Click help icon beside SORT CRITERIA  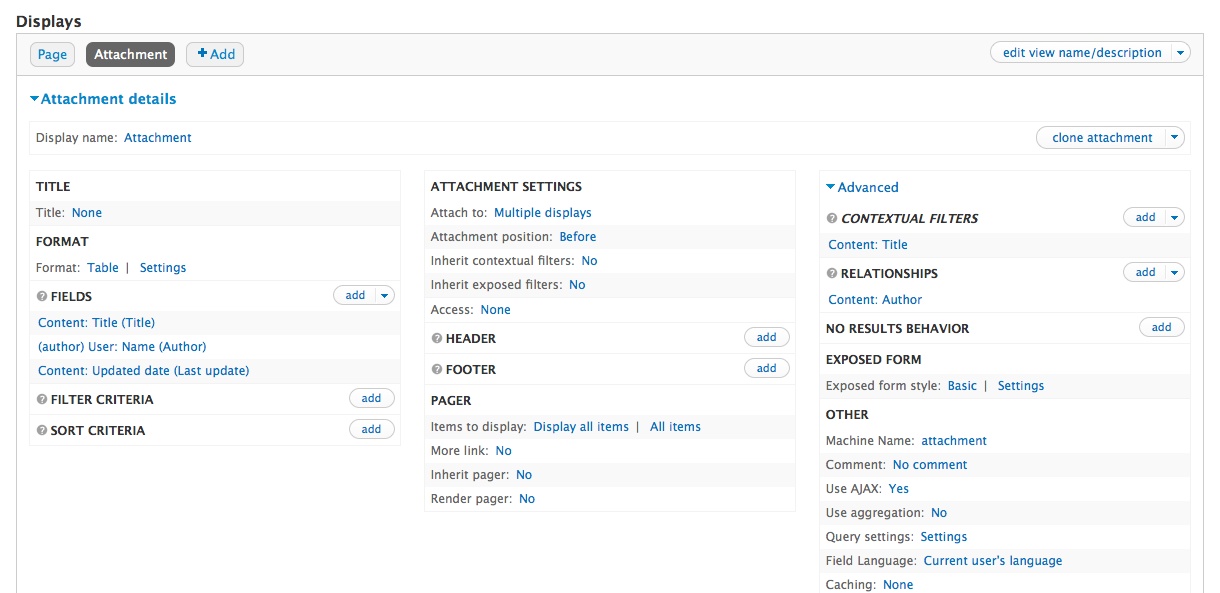coord(42,431)
